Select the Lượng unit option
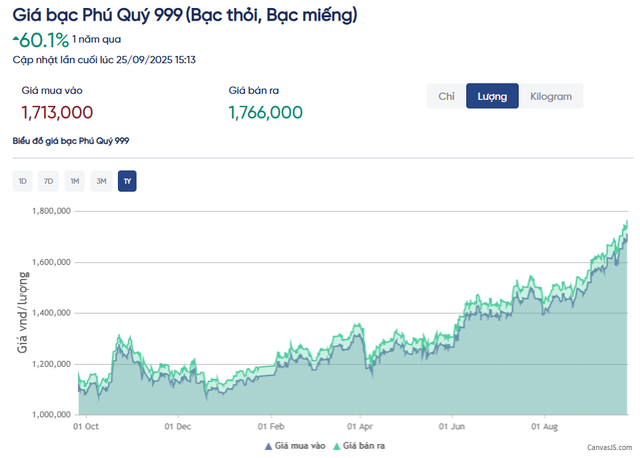 pyautogui.click(x=492, y=96)
